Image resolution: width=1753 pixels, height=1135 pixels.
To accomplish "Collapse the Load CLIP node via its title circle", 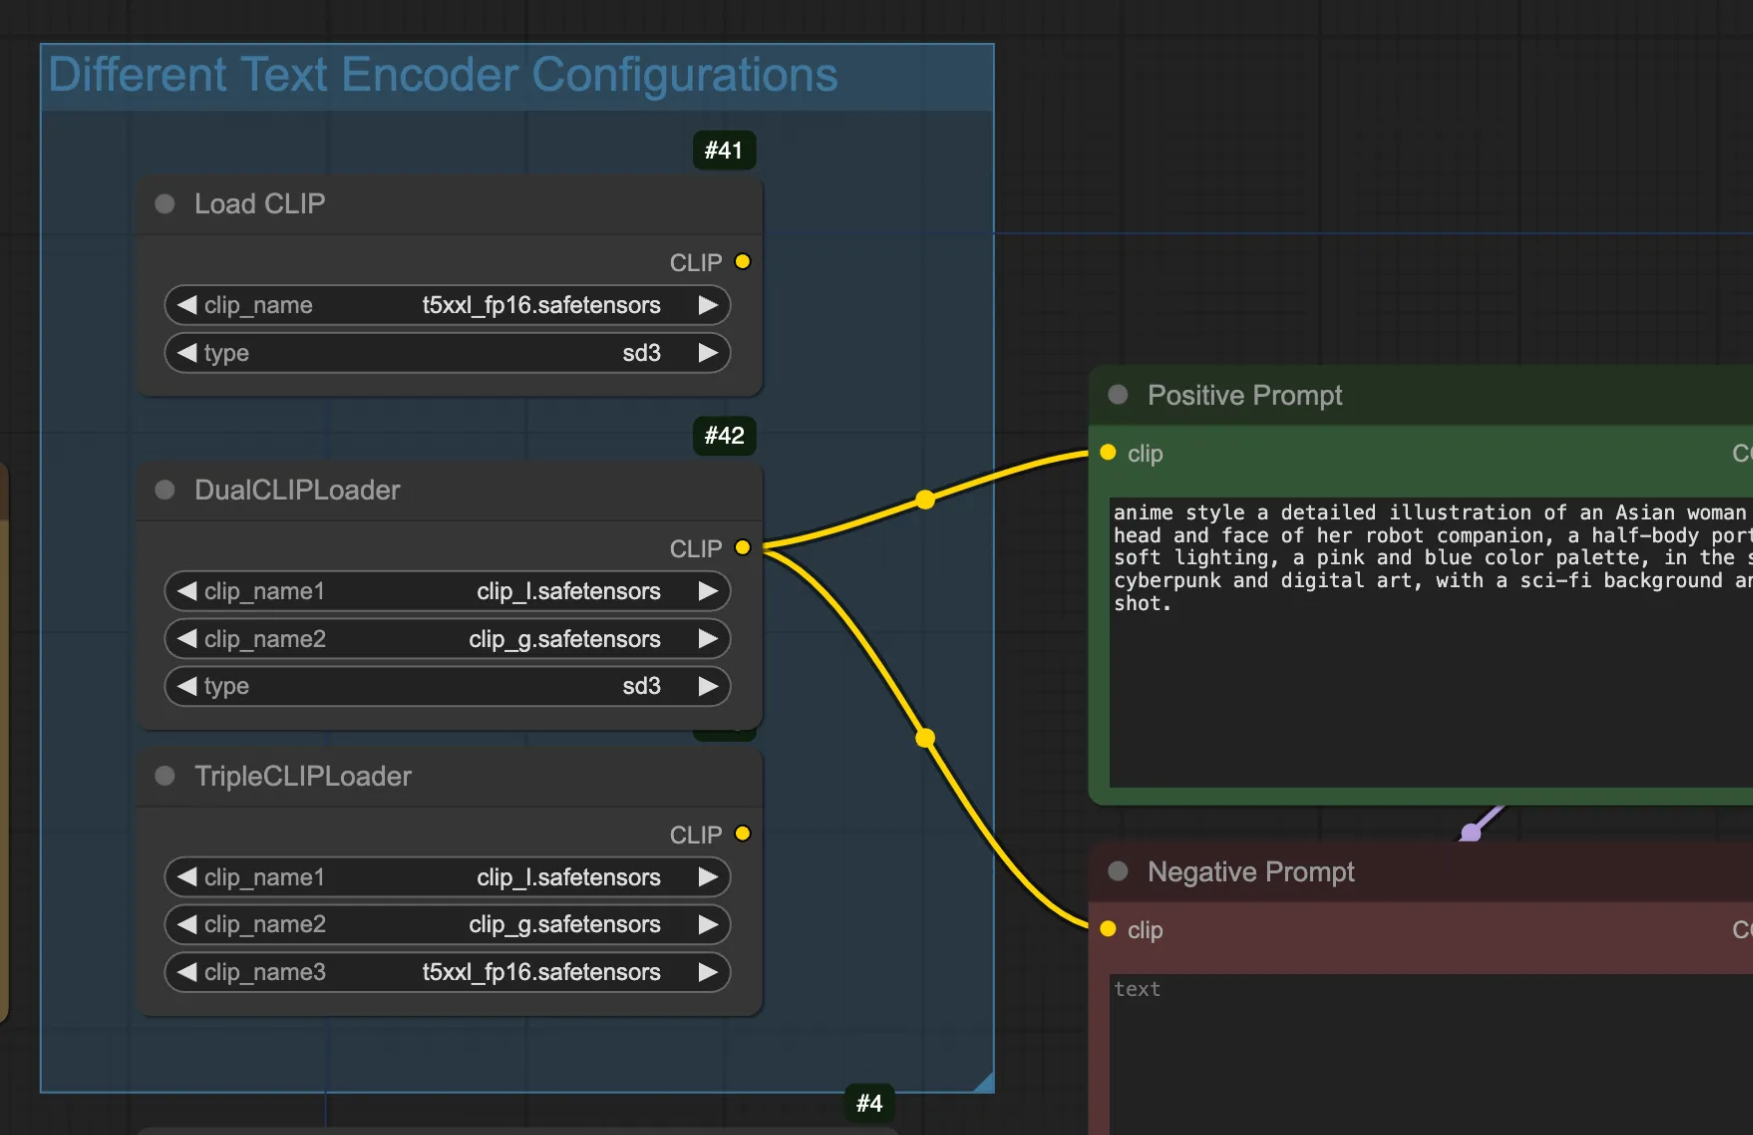I will 164,203.
